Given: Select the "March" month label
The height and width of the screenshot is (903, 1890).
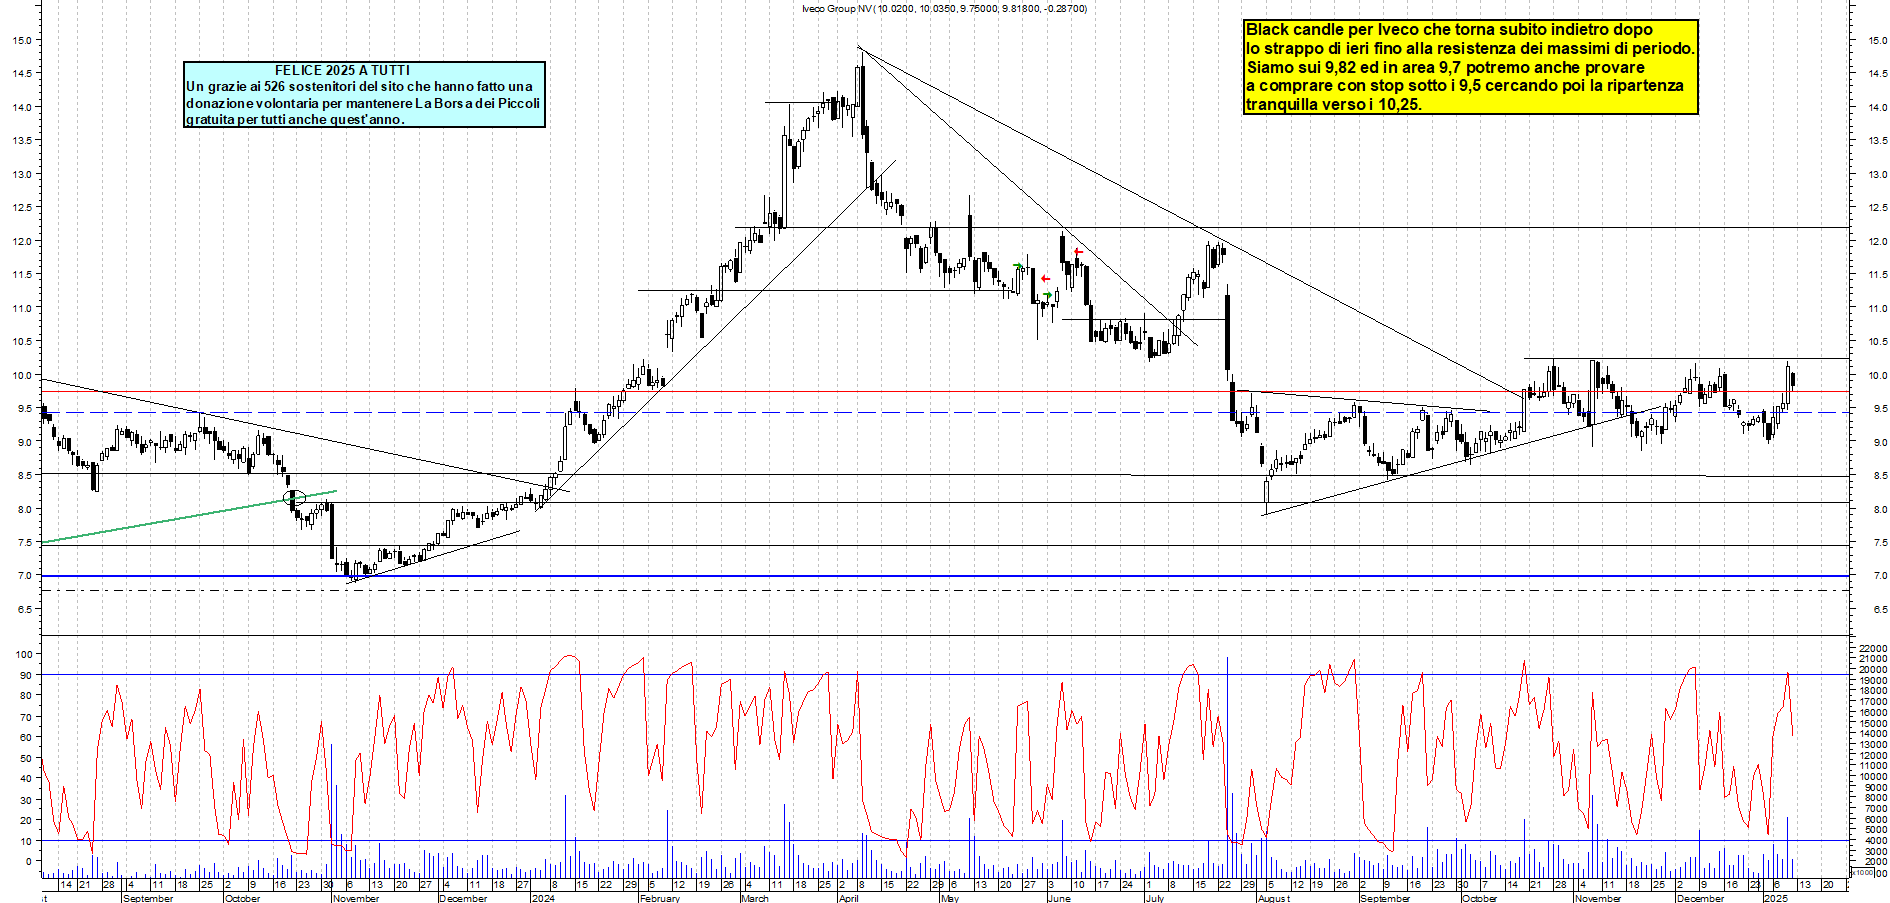Looking at the screenshot, I should click(x=755, y=898).
